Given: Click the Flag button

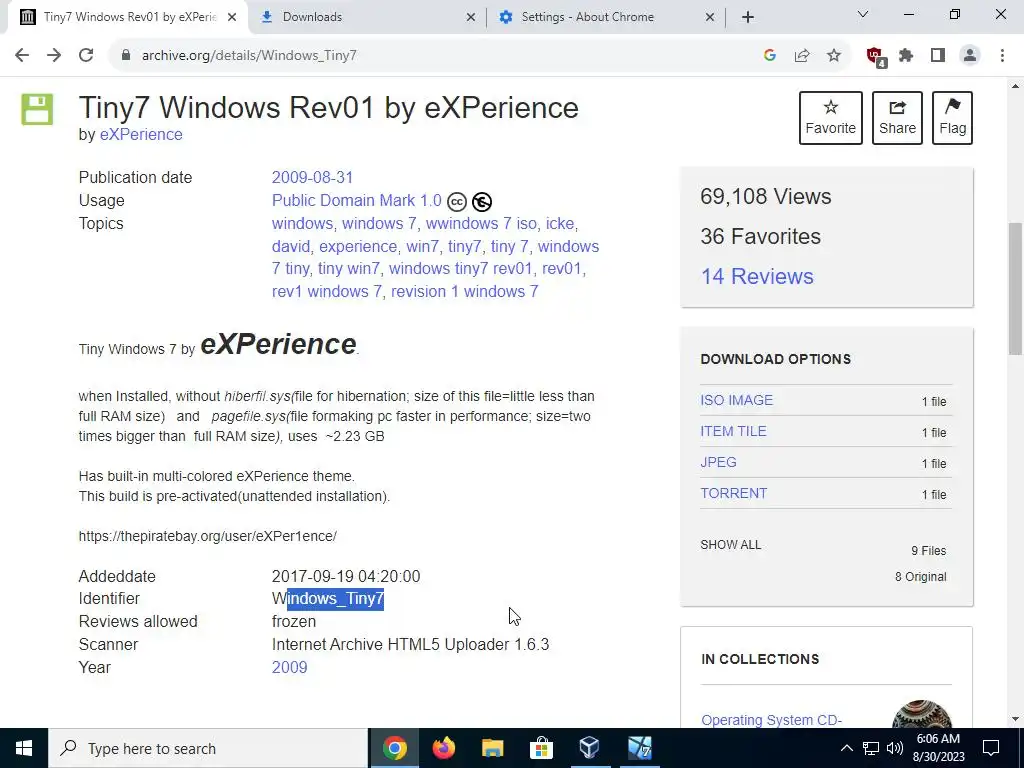Looking at the screenshot, I should (953, 118).
